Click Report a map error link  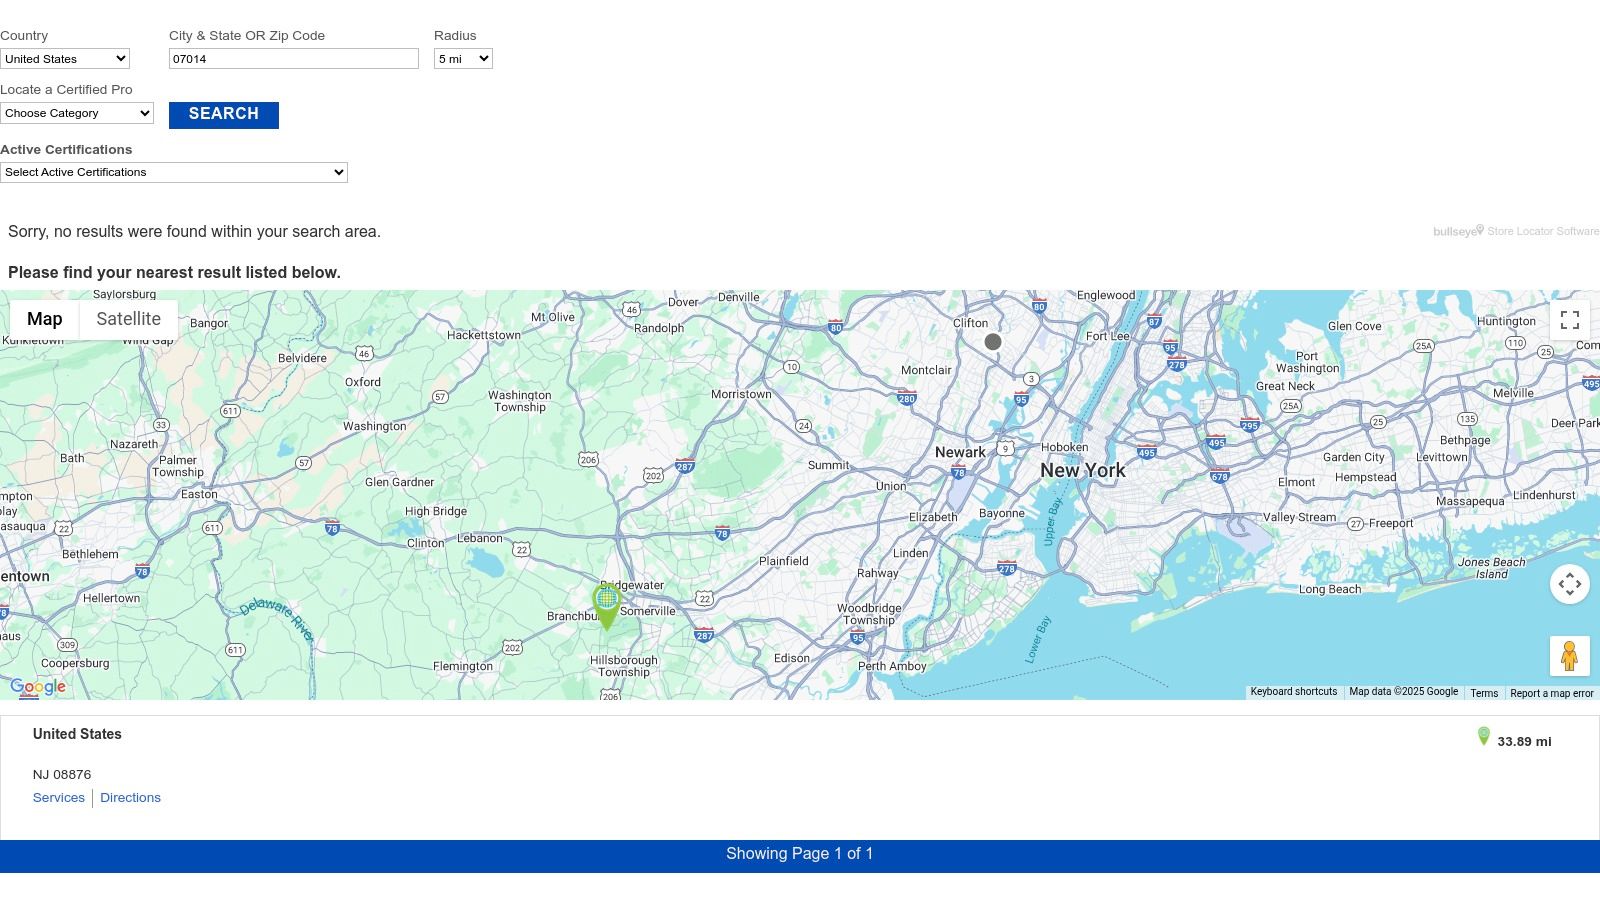point(1551,693)
